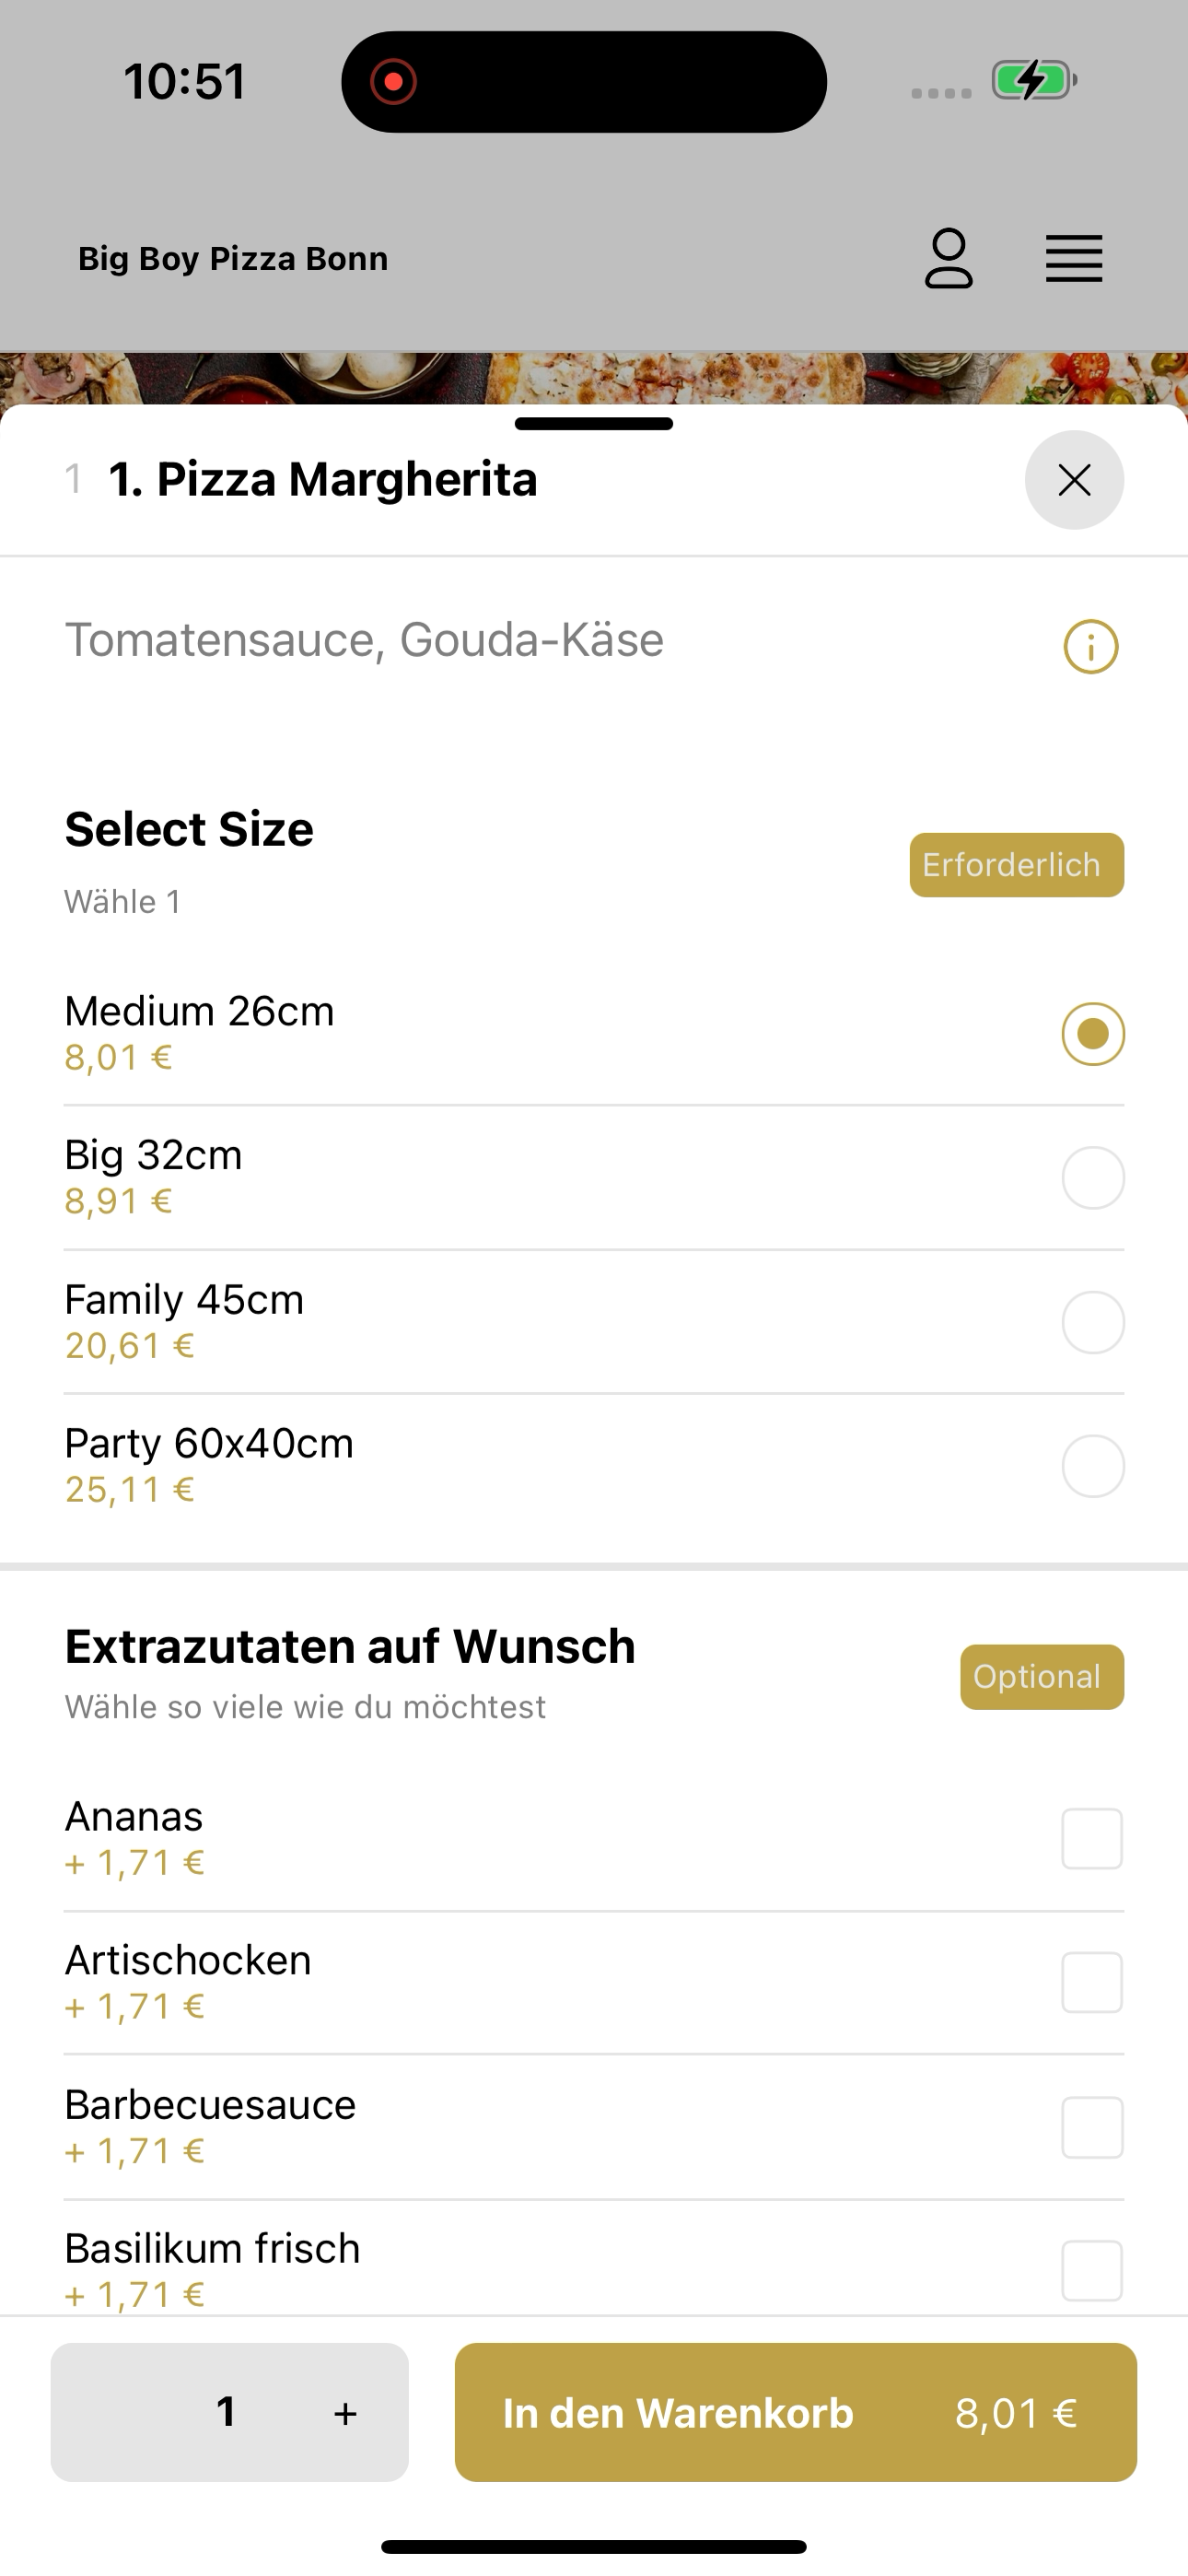The image size is (1188, 2576).
Task: Close the Pizza Margherita sheet
Action: 1074,480
